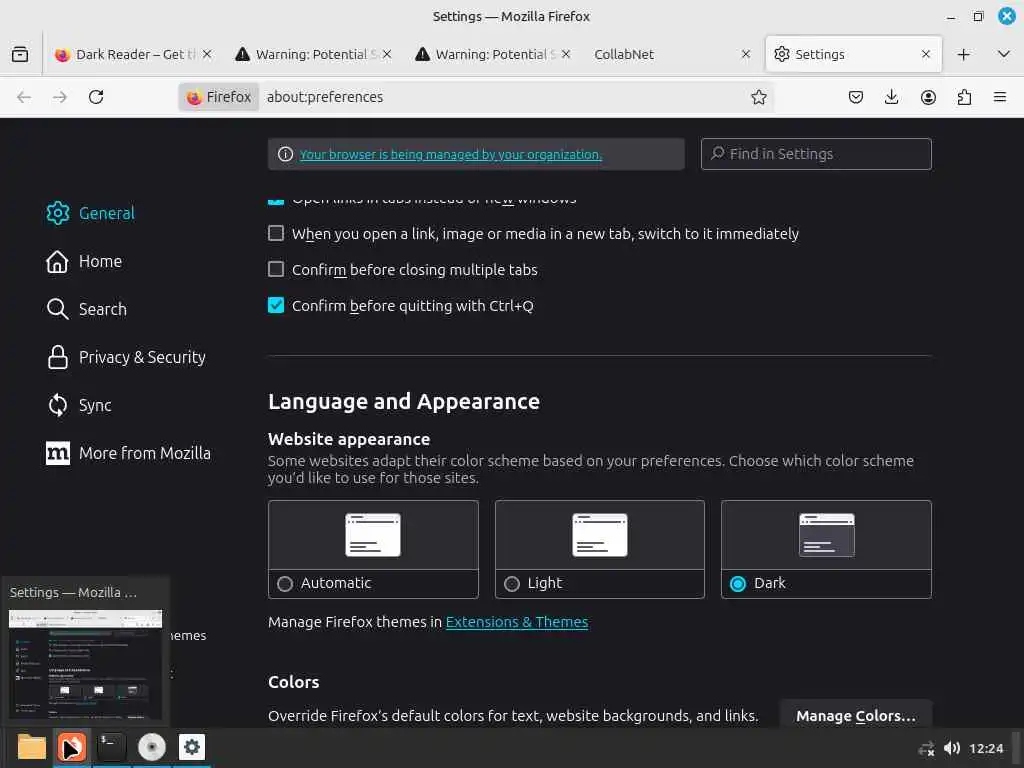Expand the list all tabs chevron
The height and width of the screenshot is (768, 1024).
pyautogui.click(x=1004, y=54)
